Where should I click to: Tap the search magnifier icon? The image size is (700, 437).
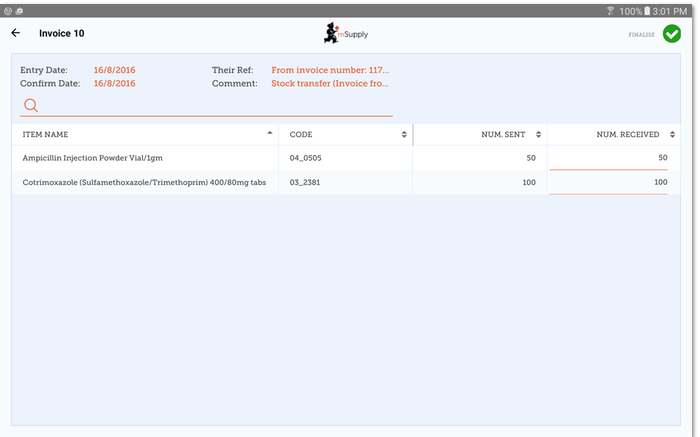click(31, 105)
